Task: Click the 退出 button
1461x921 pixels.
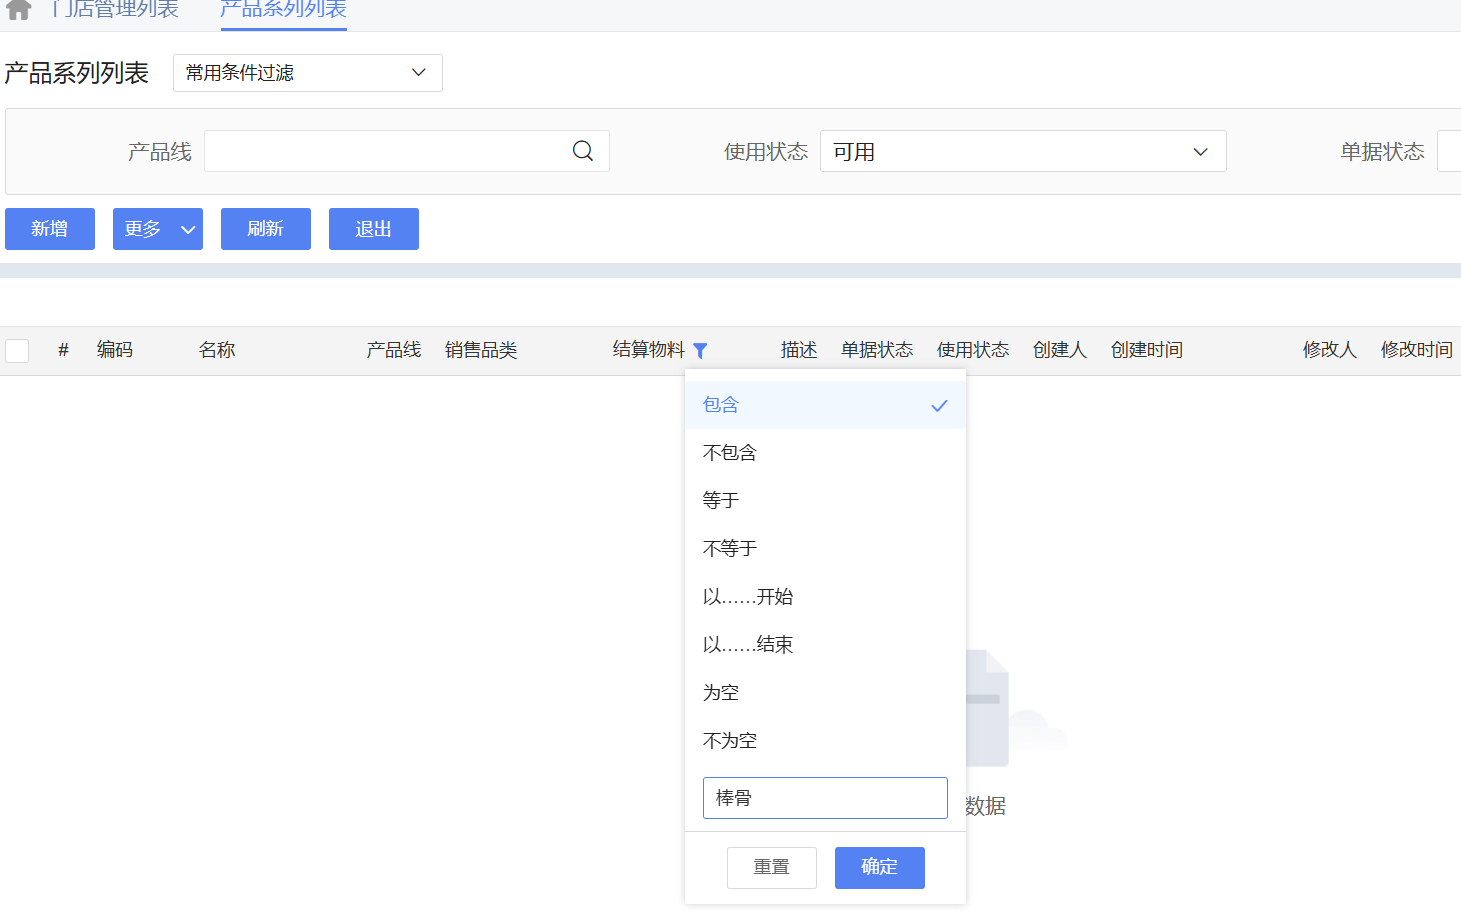Action: click(x=373, y=229)
